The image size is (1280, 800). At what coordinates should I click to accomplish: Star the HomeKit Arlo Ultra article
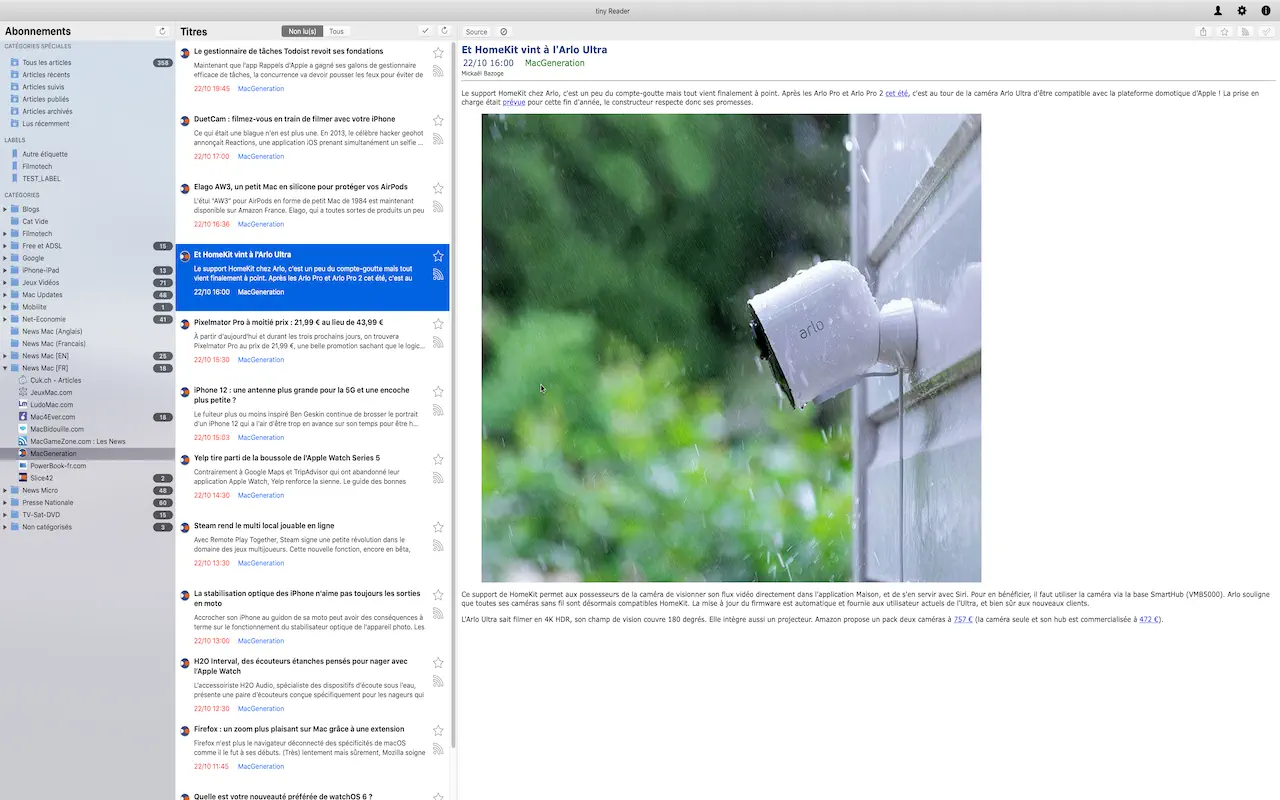click(437, 256)
